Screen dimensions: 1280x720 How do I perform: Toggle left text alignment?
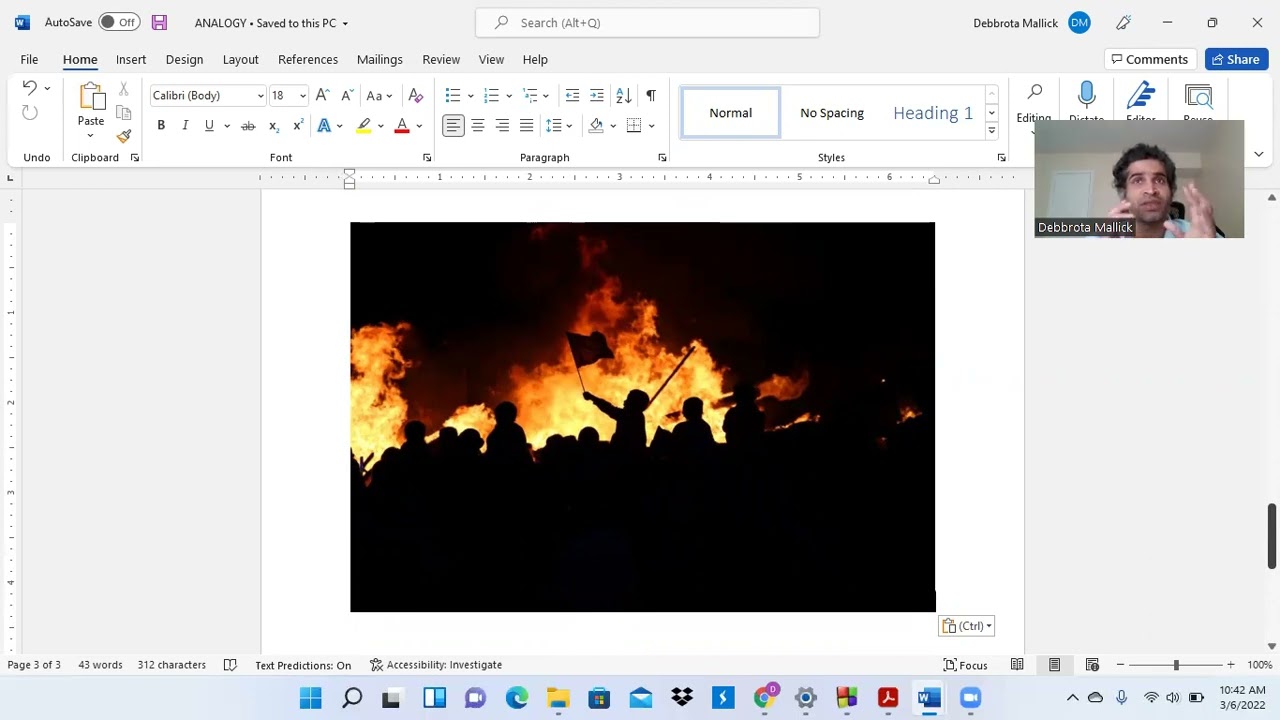tap(453, 126)
